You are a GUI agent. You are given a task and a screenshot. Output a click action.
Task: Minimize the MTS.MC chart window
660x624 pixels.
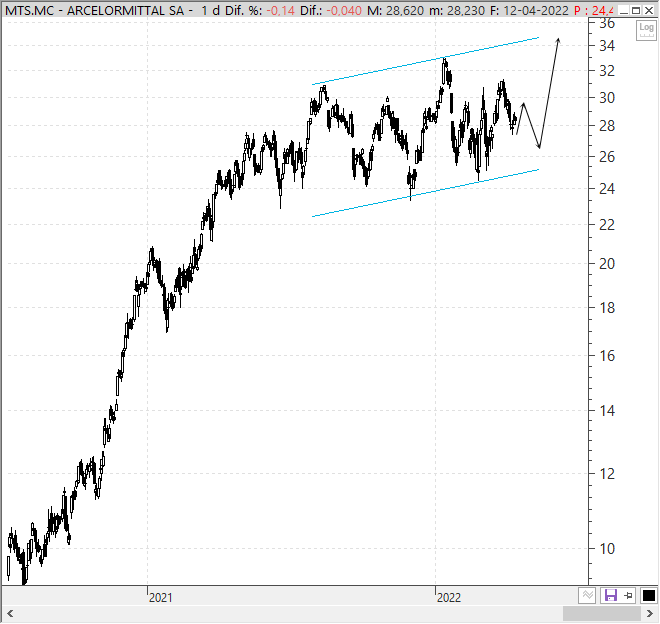(x=624, y=10)
